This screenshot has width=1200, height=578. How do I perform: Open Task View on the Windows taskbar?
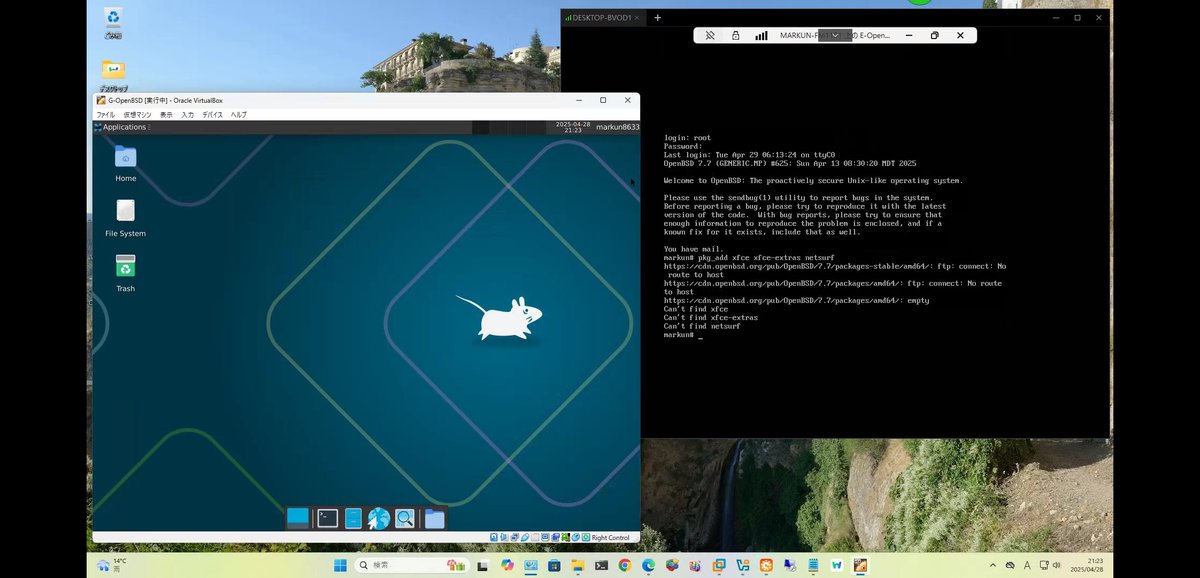[x=482, y=566]
